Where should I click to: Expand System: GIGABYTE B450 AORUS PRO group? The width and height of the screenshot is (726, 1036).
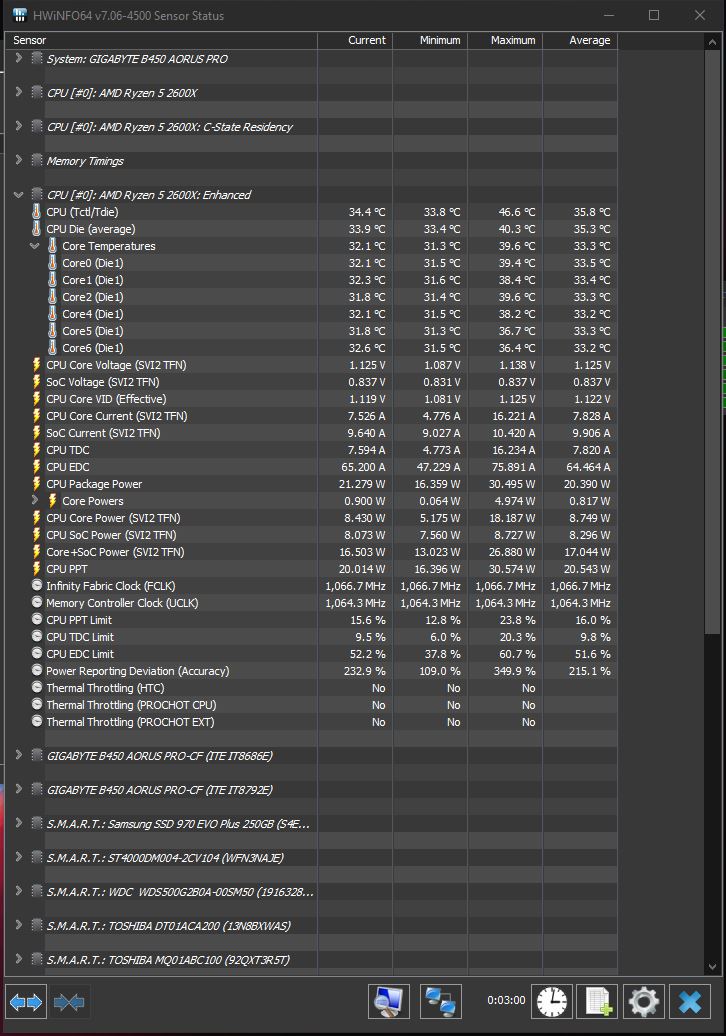[18, 58]
